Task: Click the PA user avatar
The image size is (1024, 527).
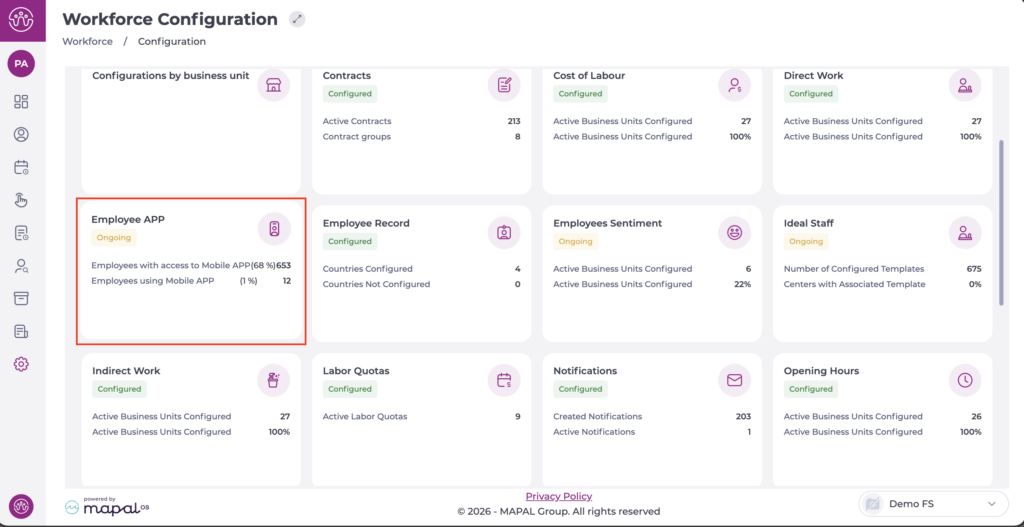Action: [21, 64]
